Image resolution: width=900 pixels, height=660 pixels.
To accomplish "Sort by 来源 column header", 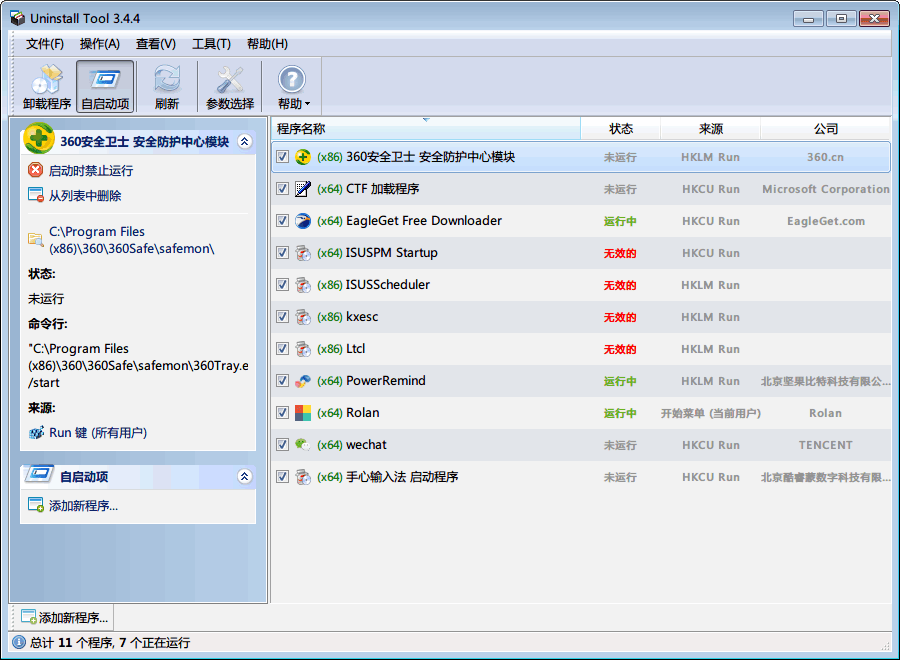I will tap(711, 129).
